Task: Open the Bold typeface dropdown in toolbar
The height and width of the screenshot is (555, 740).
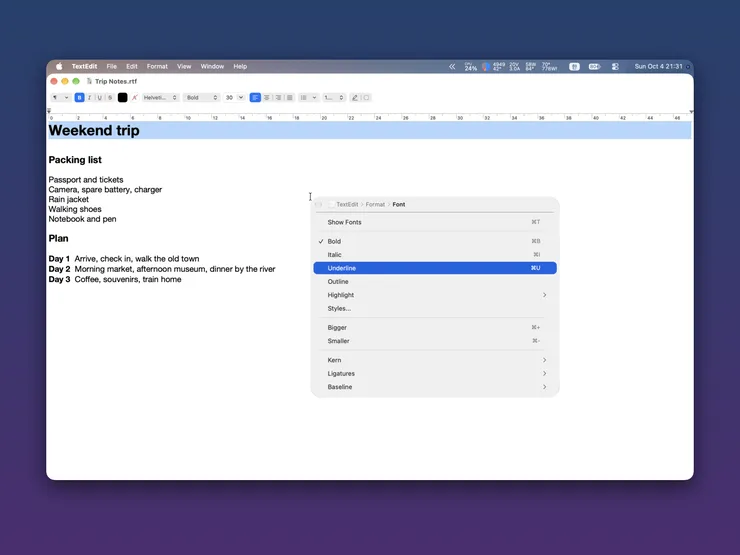Action: tap(202, 98)
